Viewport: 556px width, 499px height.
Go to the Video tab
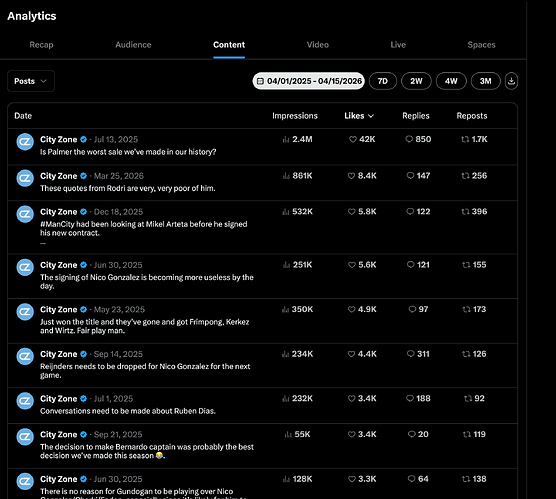(318, 45)
